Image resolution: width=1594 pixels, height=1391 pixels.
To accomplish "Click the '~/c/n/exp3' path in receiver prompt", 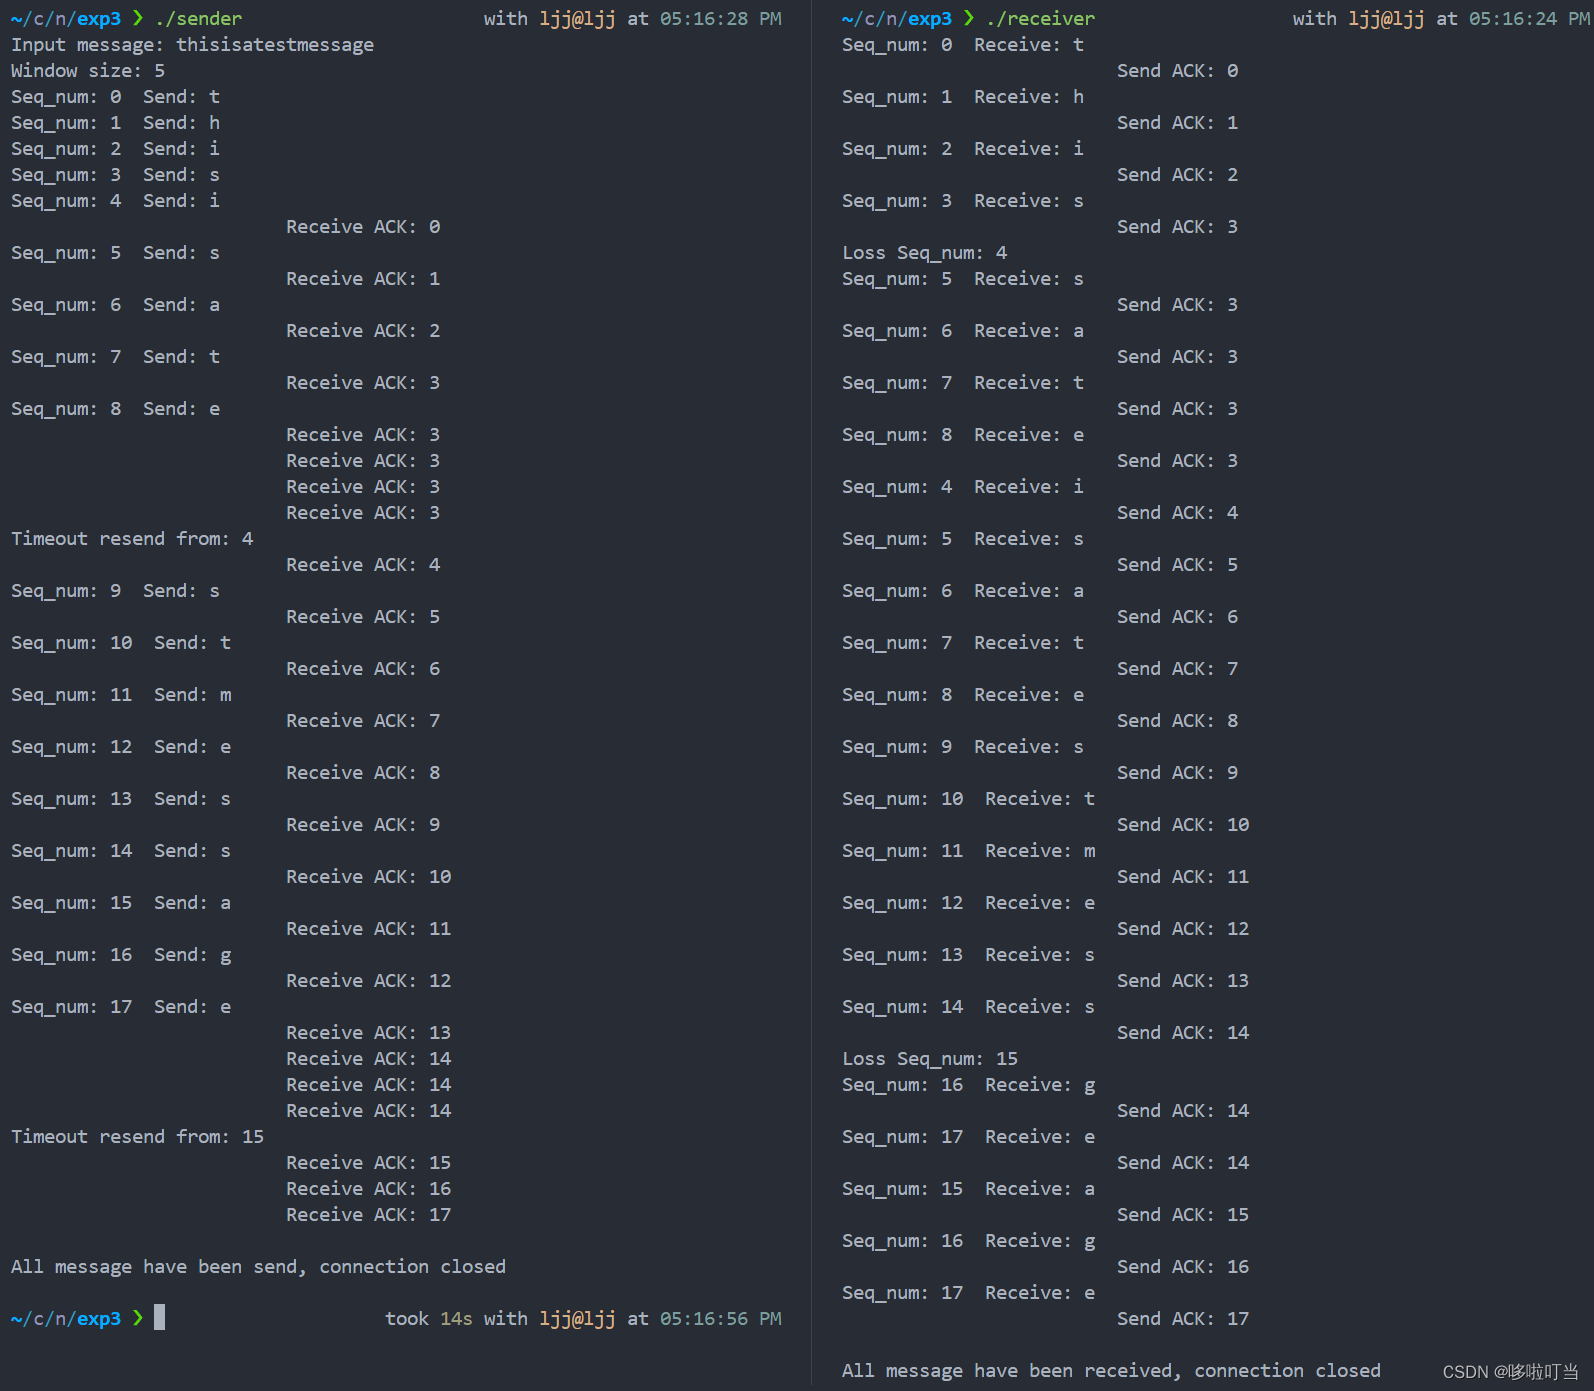I will click(x=897, y=19).
